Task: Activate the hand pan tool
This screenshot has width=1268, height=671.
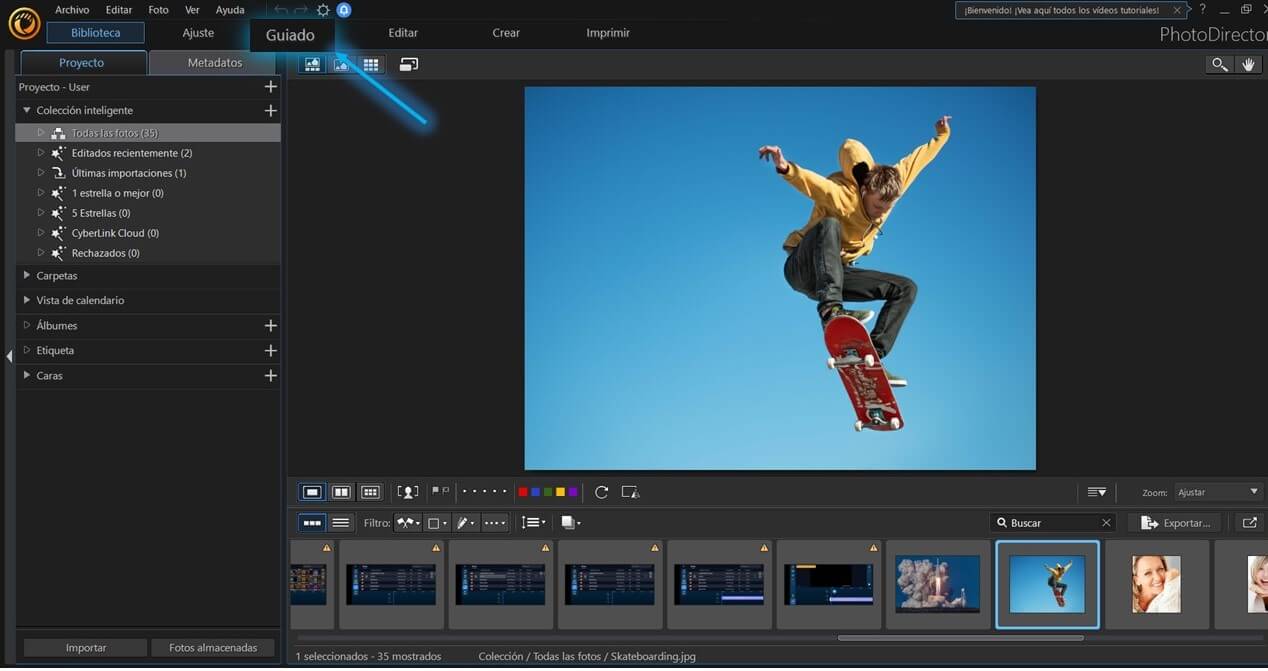Action: tap(1248, 64)
